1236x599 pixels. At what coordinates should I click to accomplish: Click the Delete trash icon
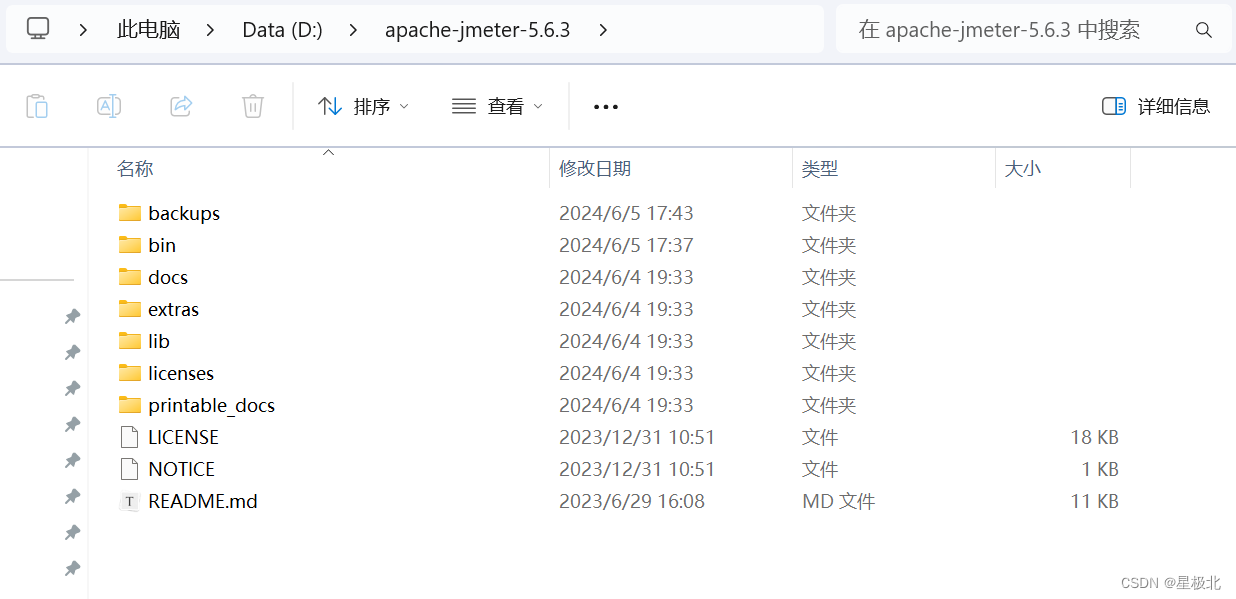pos(252,106)
